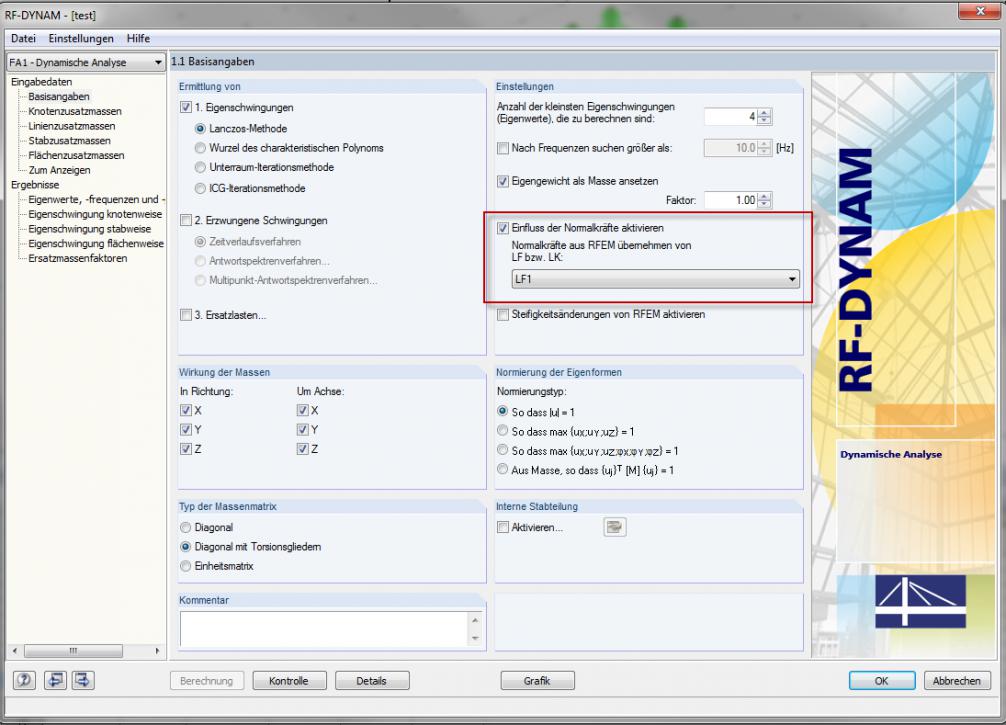This screenshot has width=1006, height=725.
Task: Select Stabzusatzmassen in the tree
Action: tap(69, 141)
